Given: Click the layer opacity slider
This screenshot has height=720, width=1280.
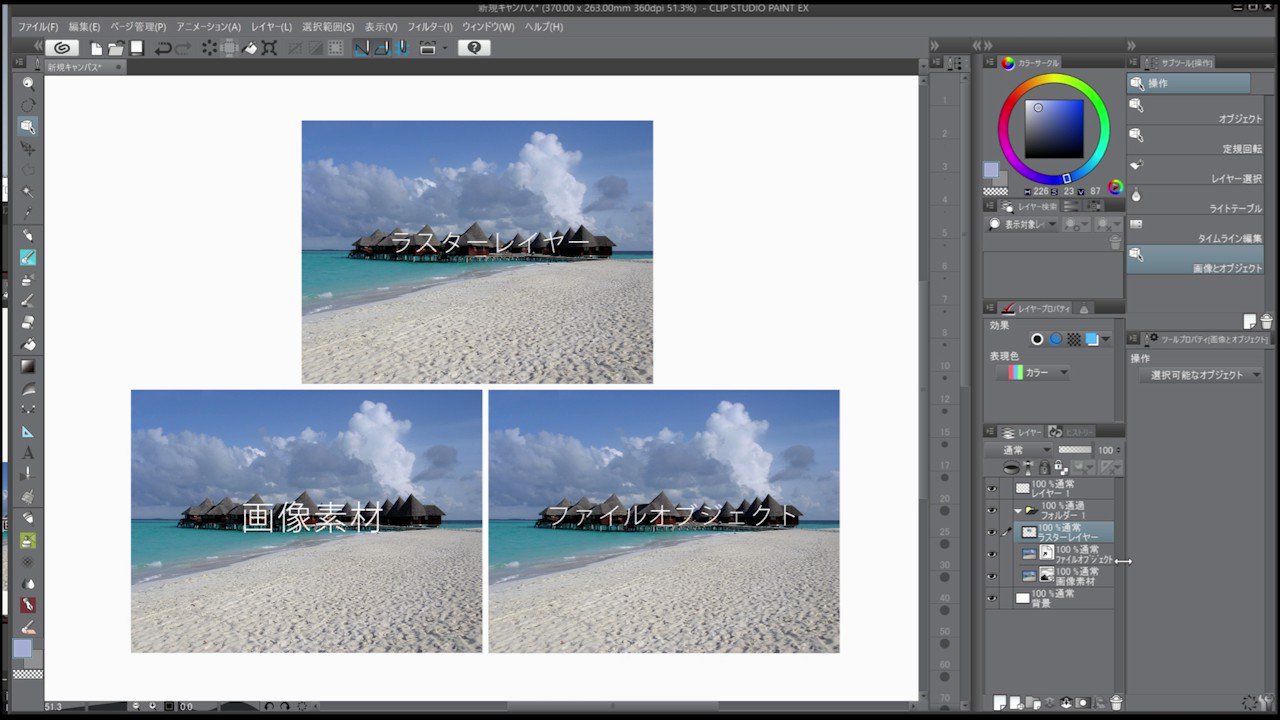Looking at the screenshot, I should 1075,450.
